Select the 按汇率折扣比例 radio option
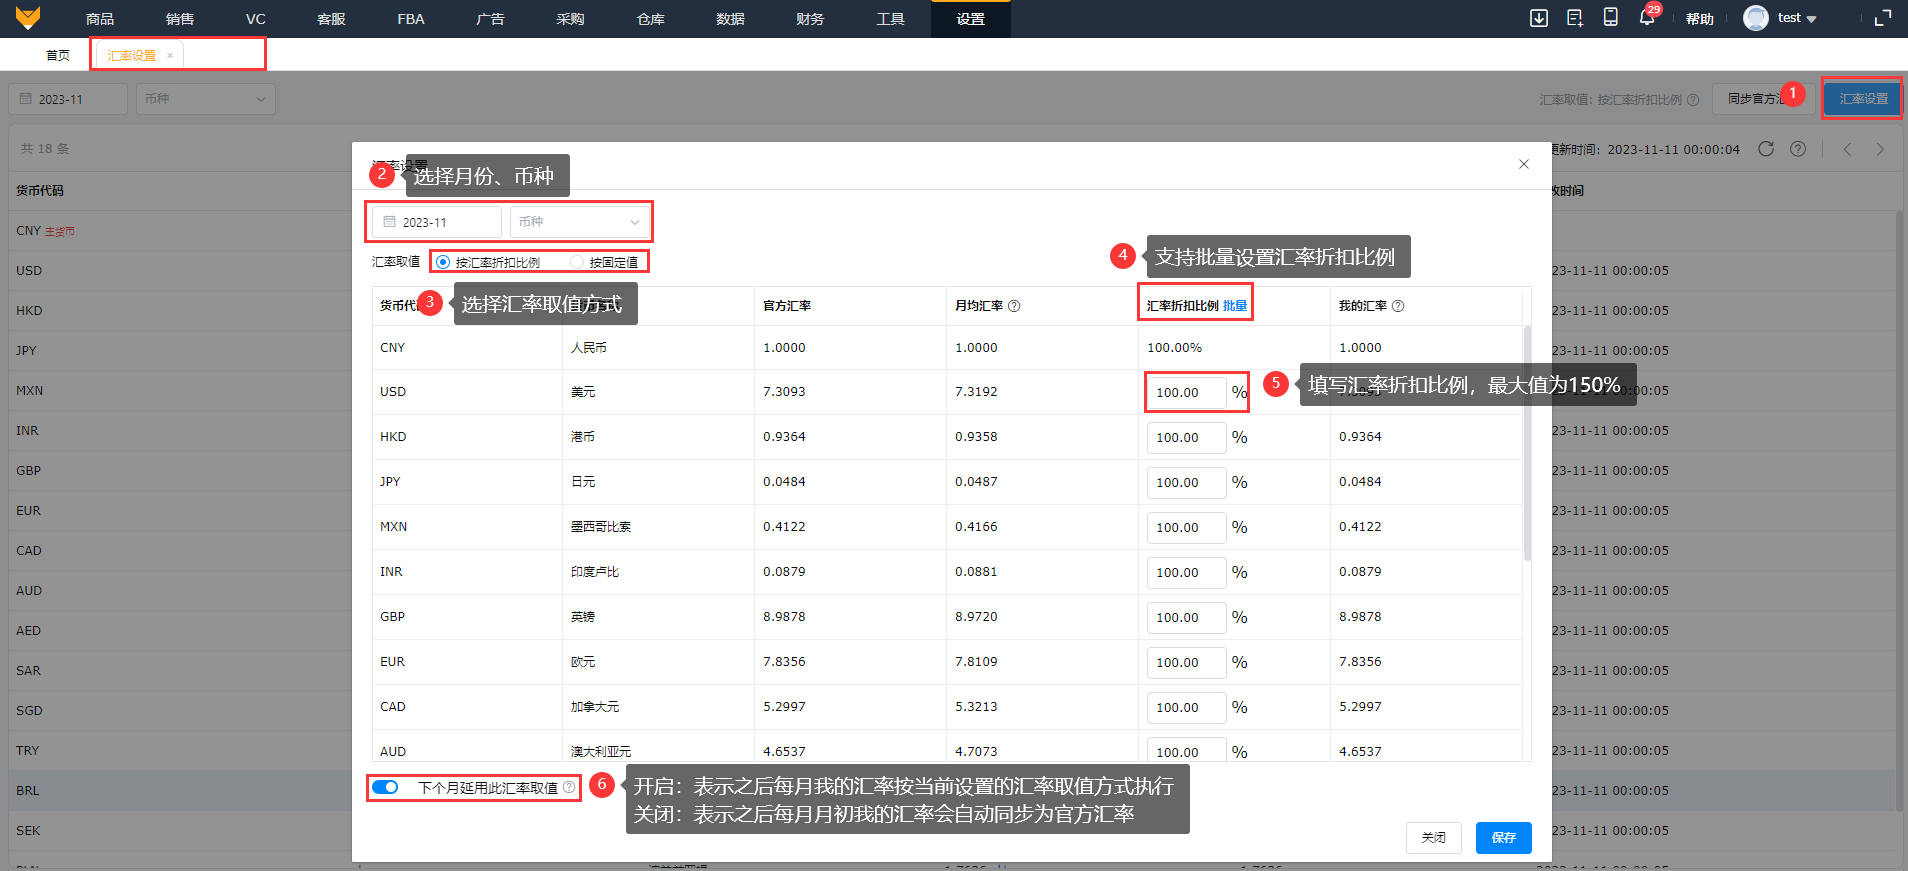1908x871 pixels. tap(443, 262)
